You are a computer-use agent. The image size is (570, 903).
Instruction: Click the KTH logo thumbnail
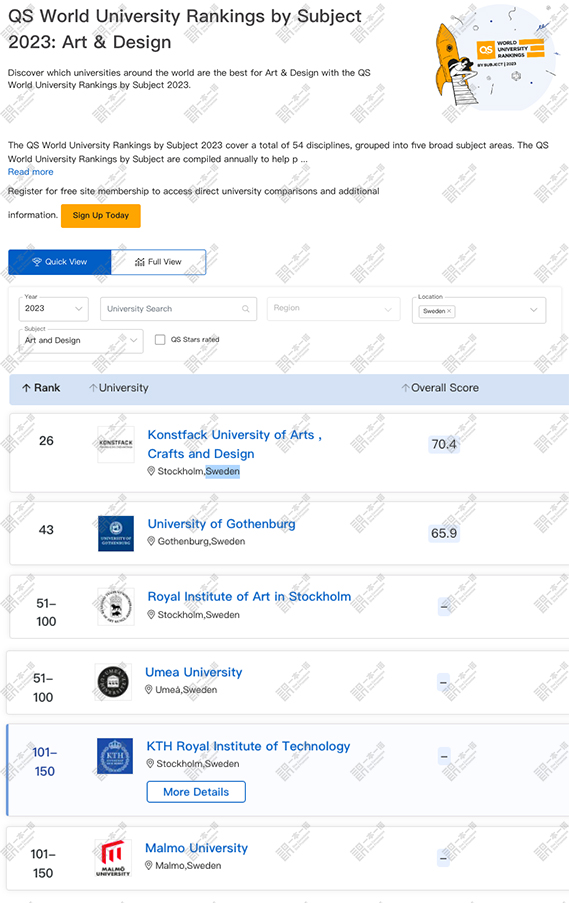(115, 756)
